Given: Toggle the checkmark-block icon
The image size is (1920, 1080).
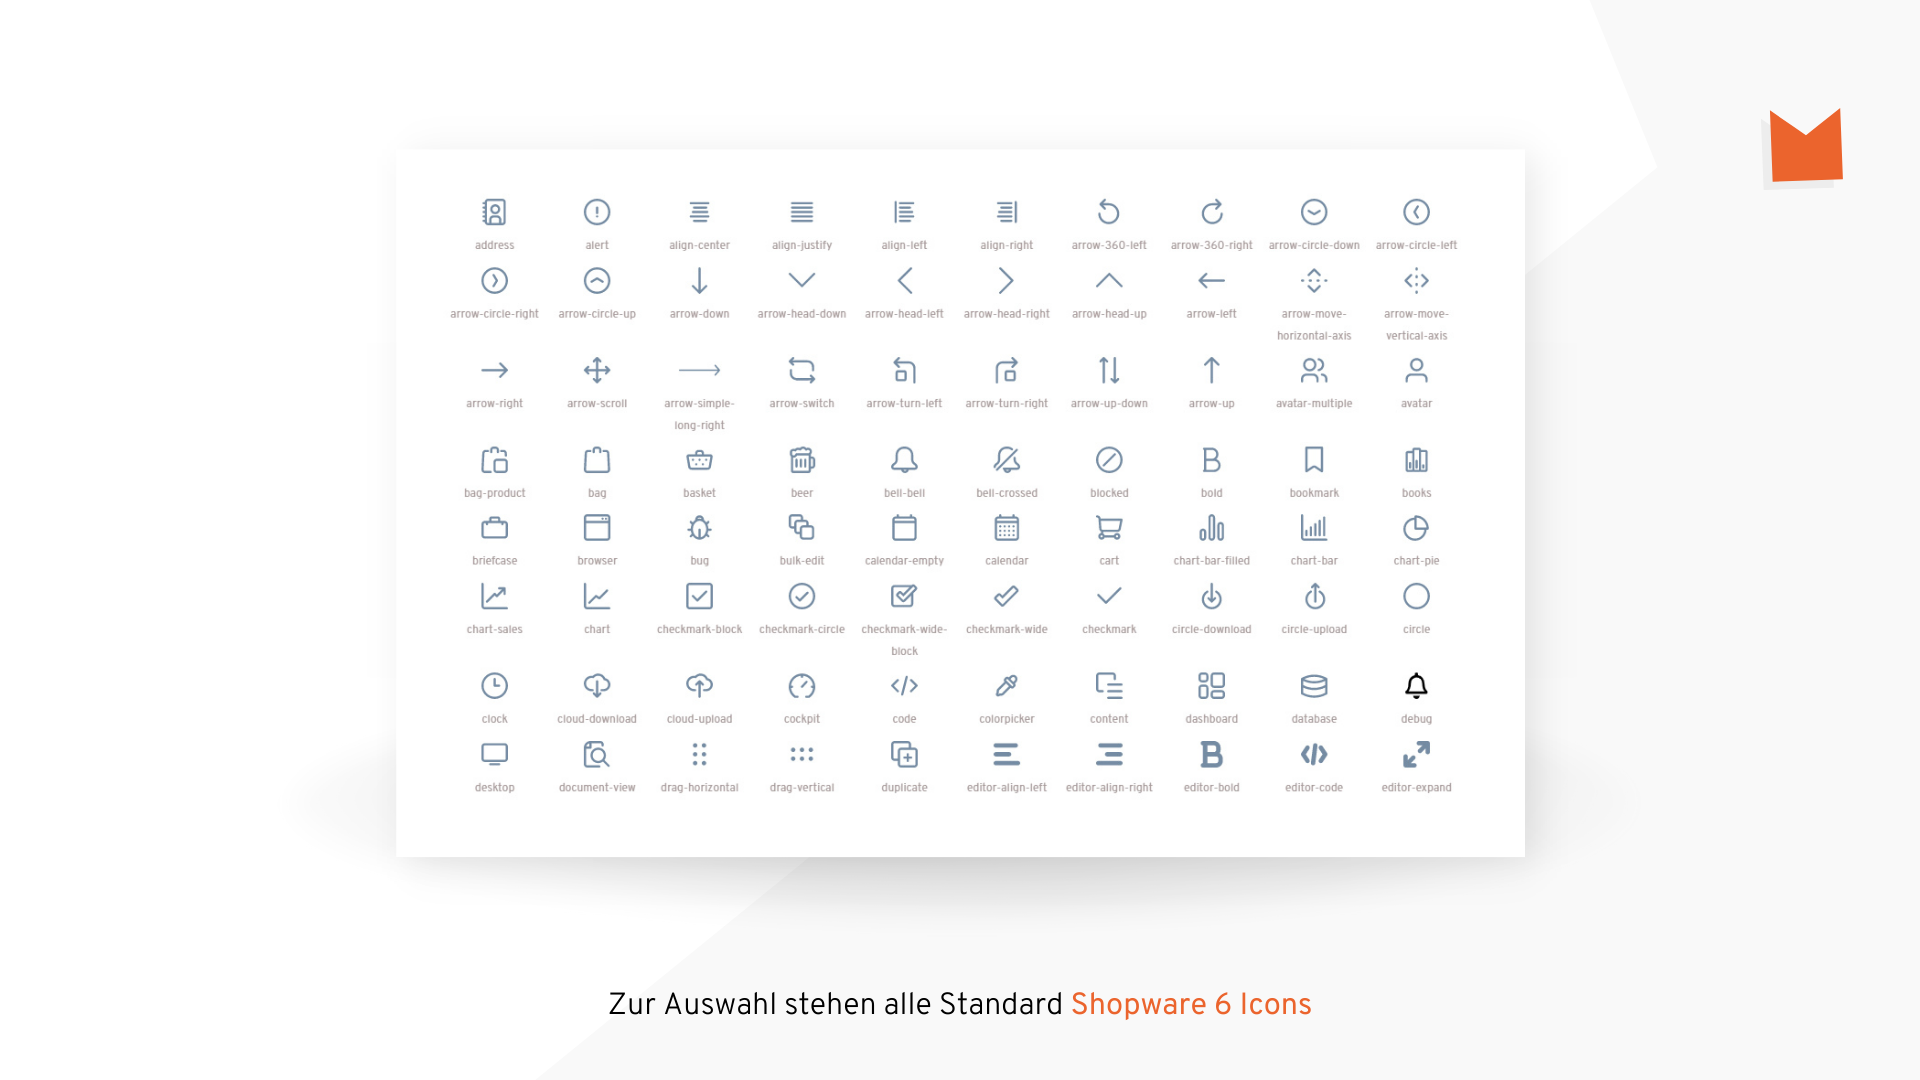Looking at the screenshot, I should coord(699,596).
